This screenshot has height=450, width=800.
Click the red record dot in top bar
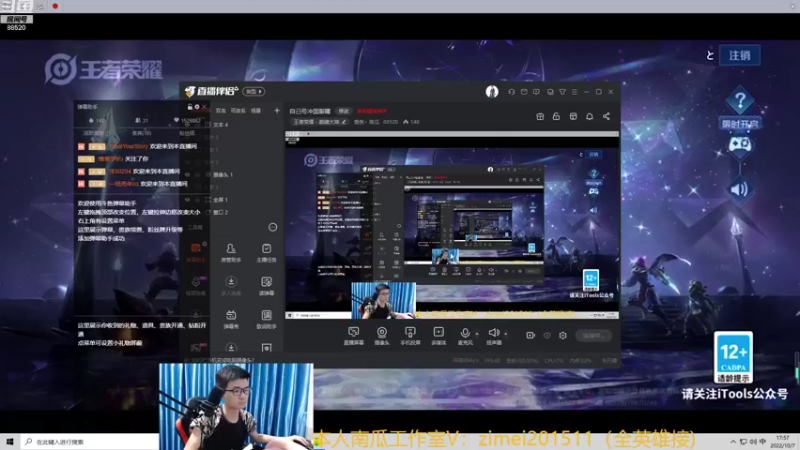pyautogui.click(x=55, y=6)
